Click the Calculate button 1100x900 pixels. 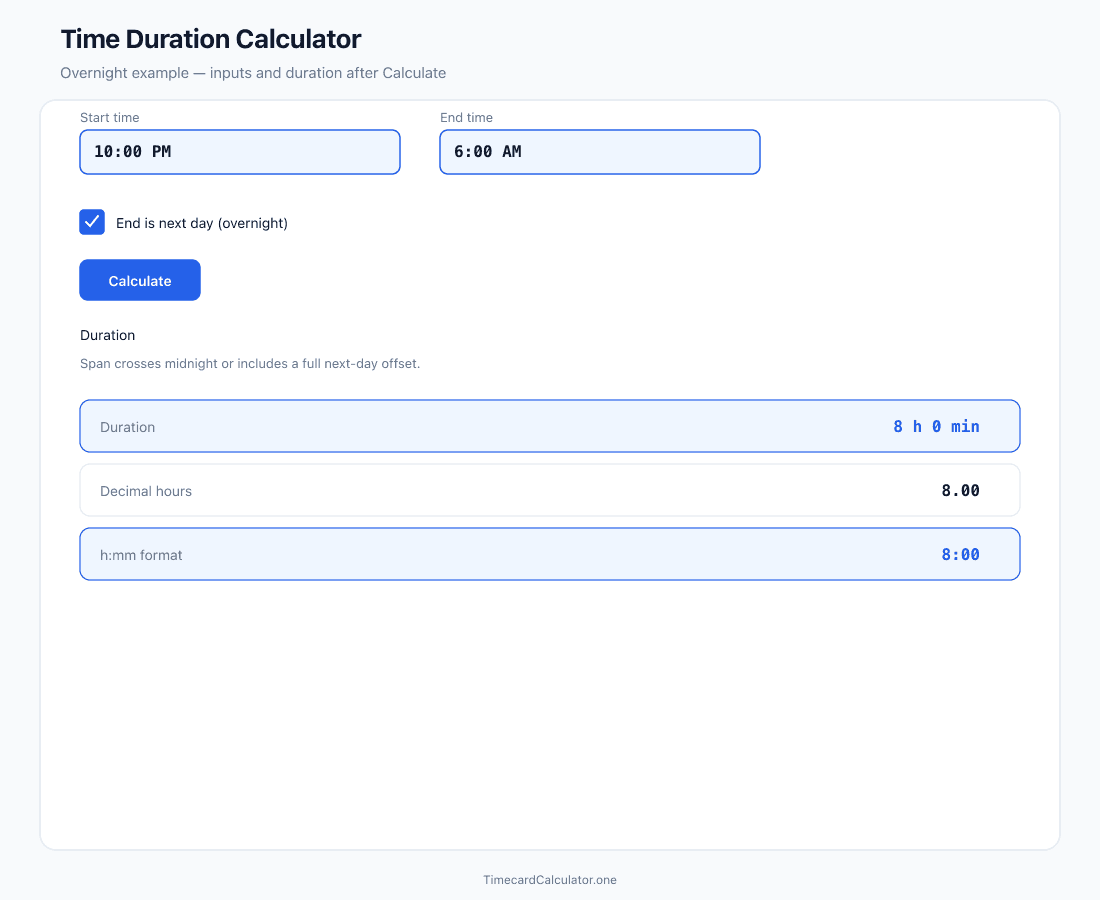coord(140,280)
